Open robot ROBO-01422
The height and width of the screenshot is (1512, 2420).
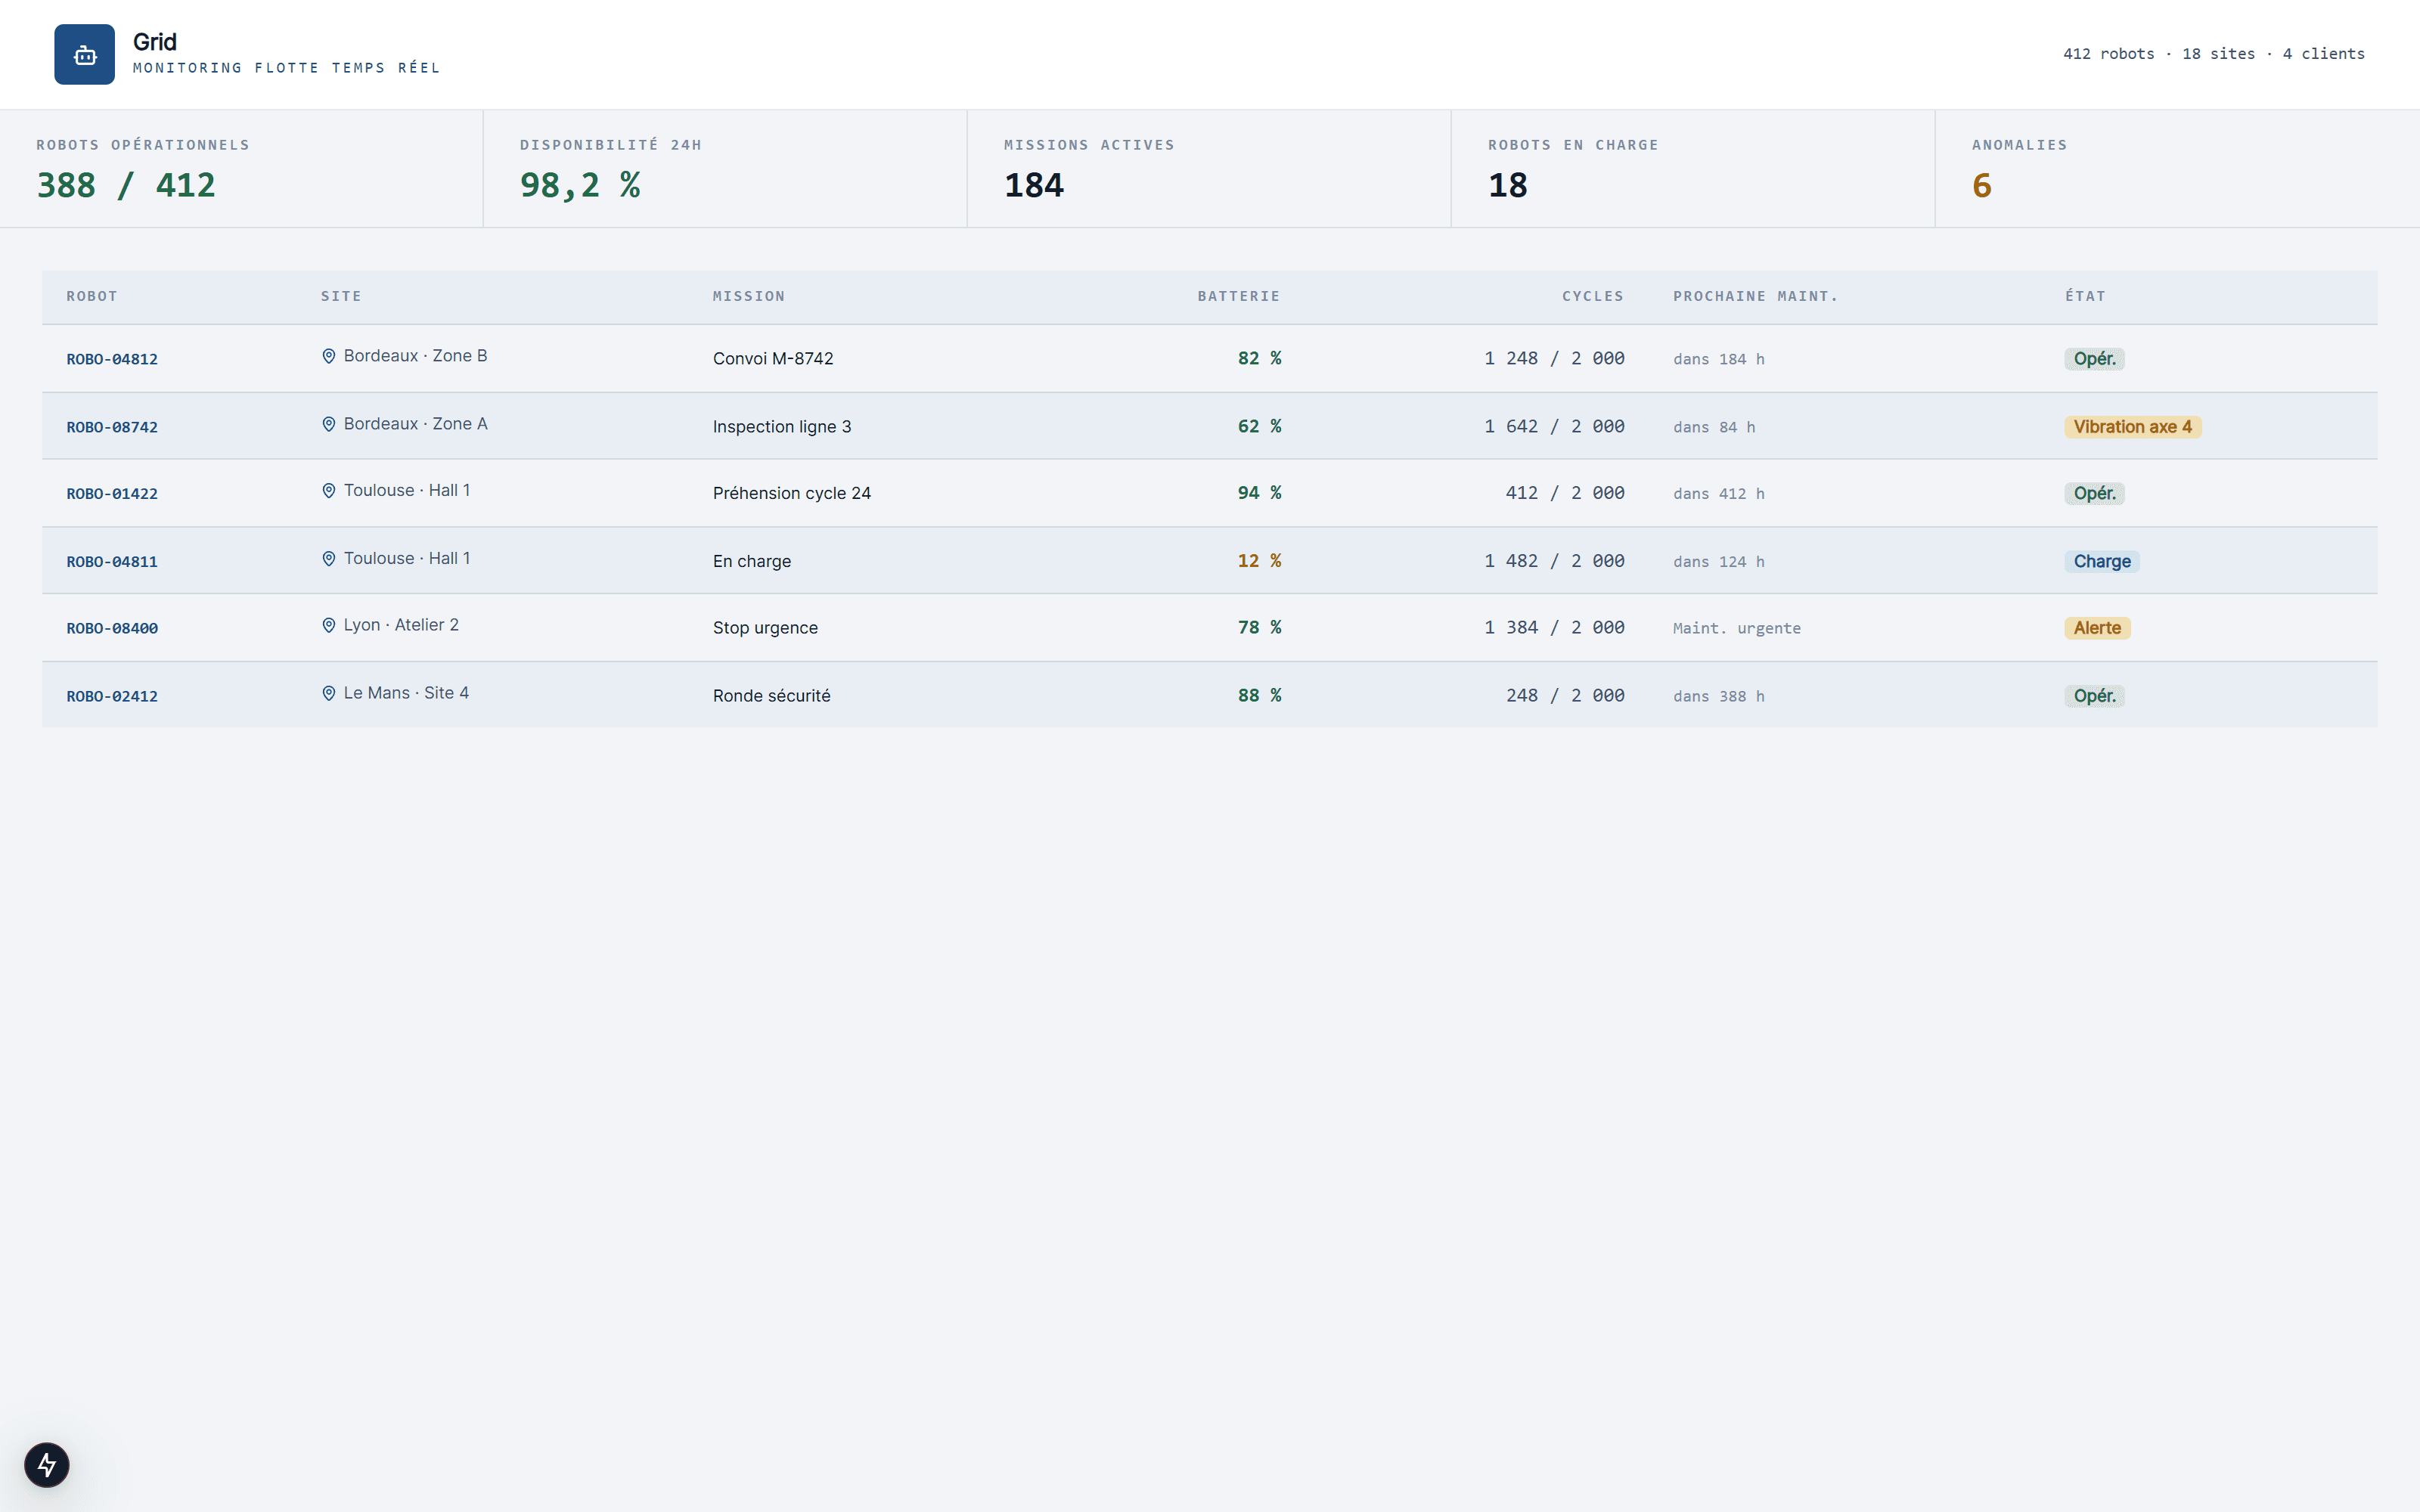pos(112,494)
